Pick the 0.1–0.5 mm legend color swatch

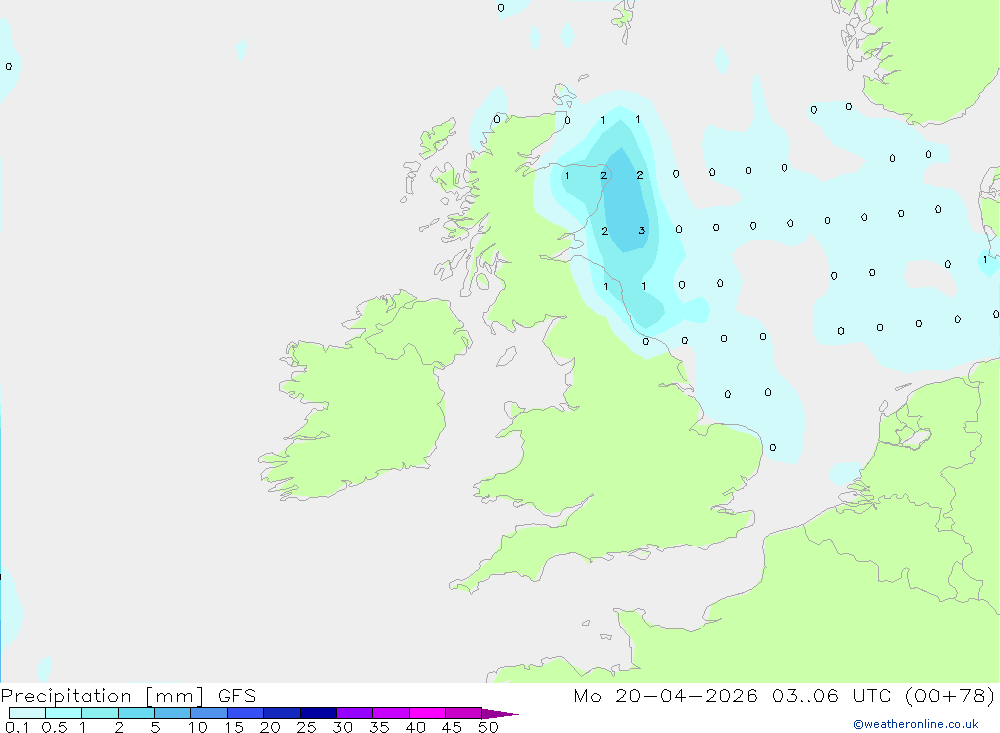[x=27, y=713]
